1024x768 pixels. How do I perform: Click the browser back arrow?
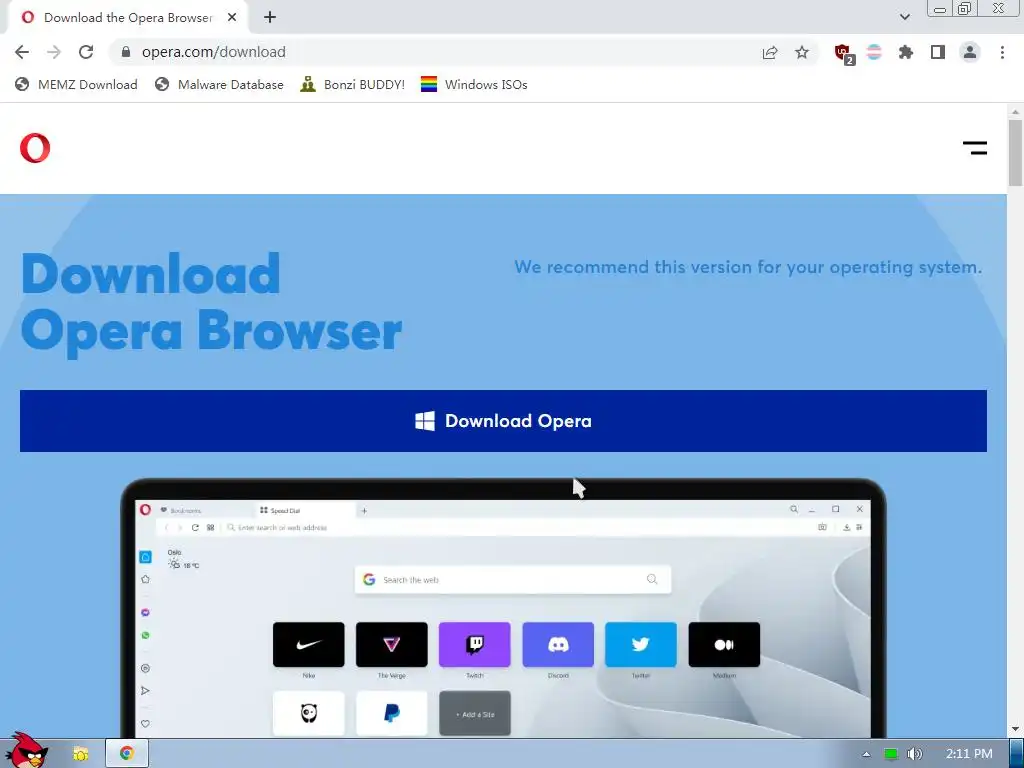coord(22,52)
